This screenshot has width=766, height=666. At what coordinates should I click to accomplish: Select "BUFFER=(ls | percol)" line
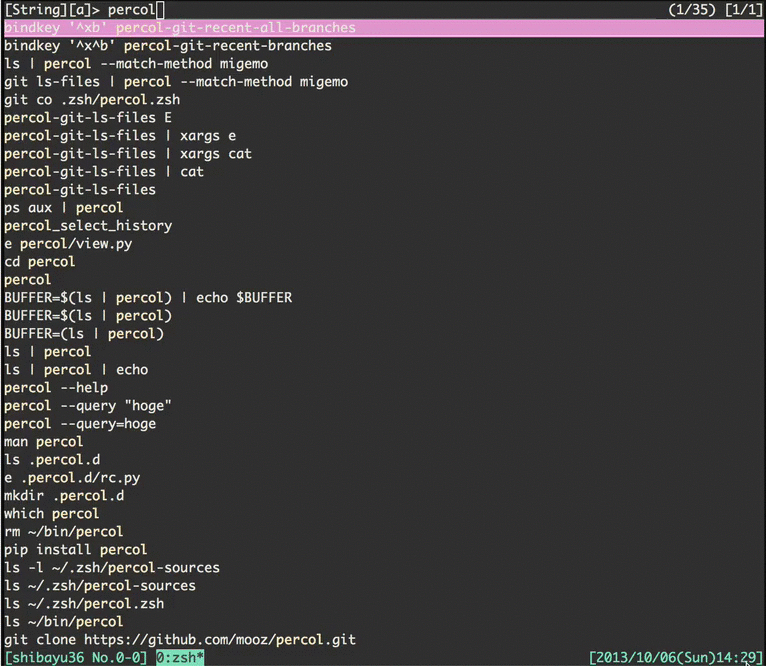84,334
